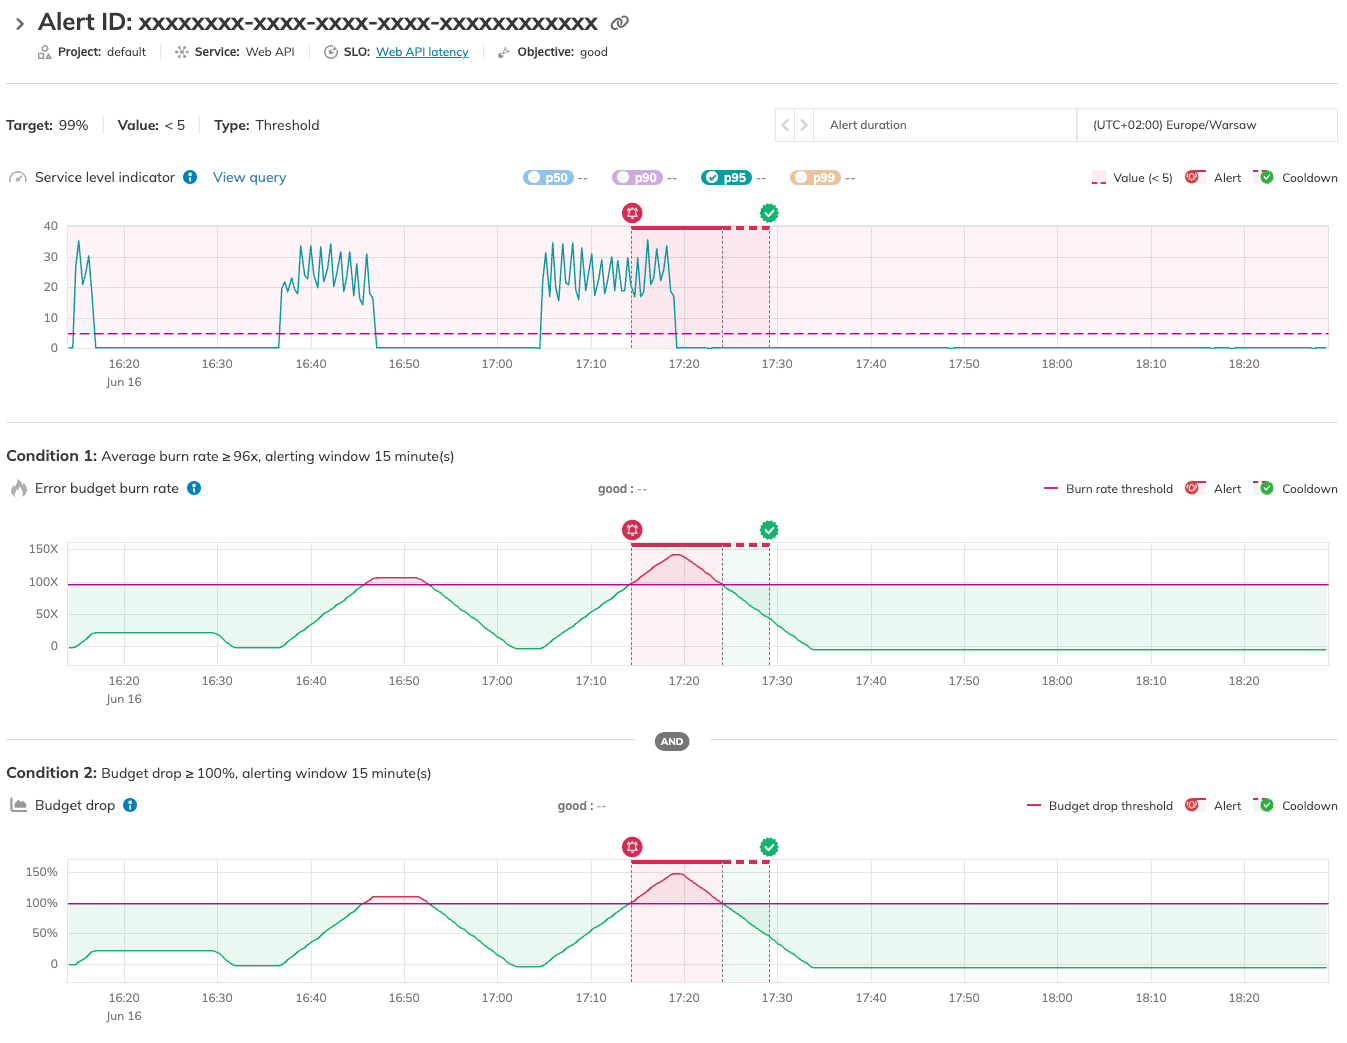The height and width of the screenshot is (1043, 1347).
Task: Click the SLO icon before Web API latency
Action: click(x=331, y=52)
